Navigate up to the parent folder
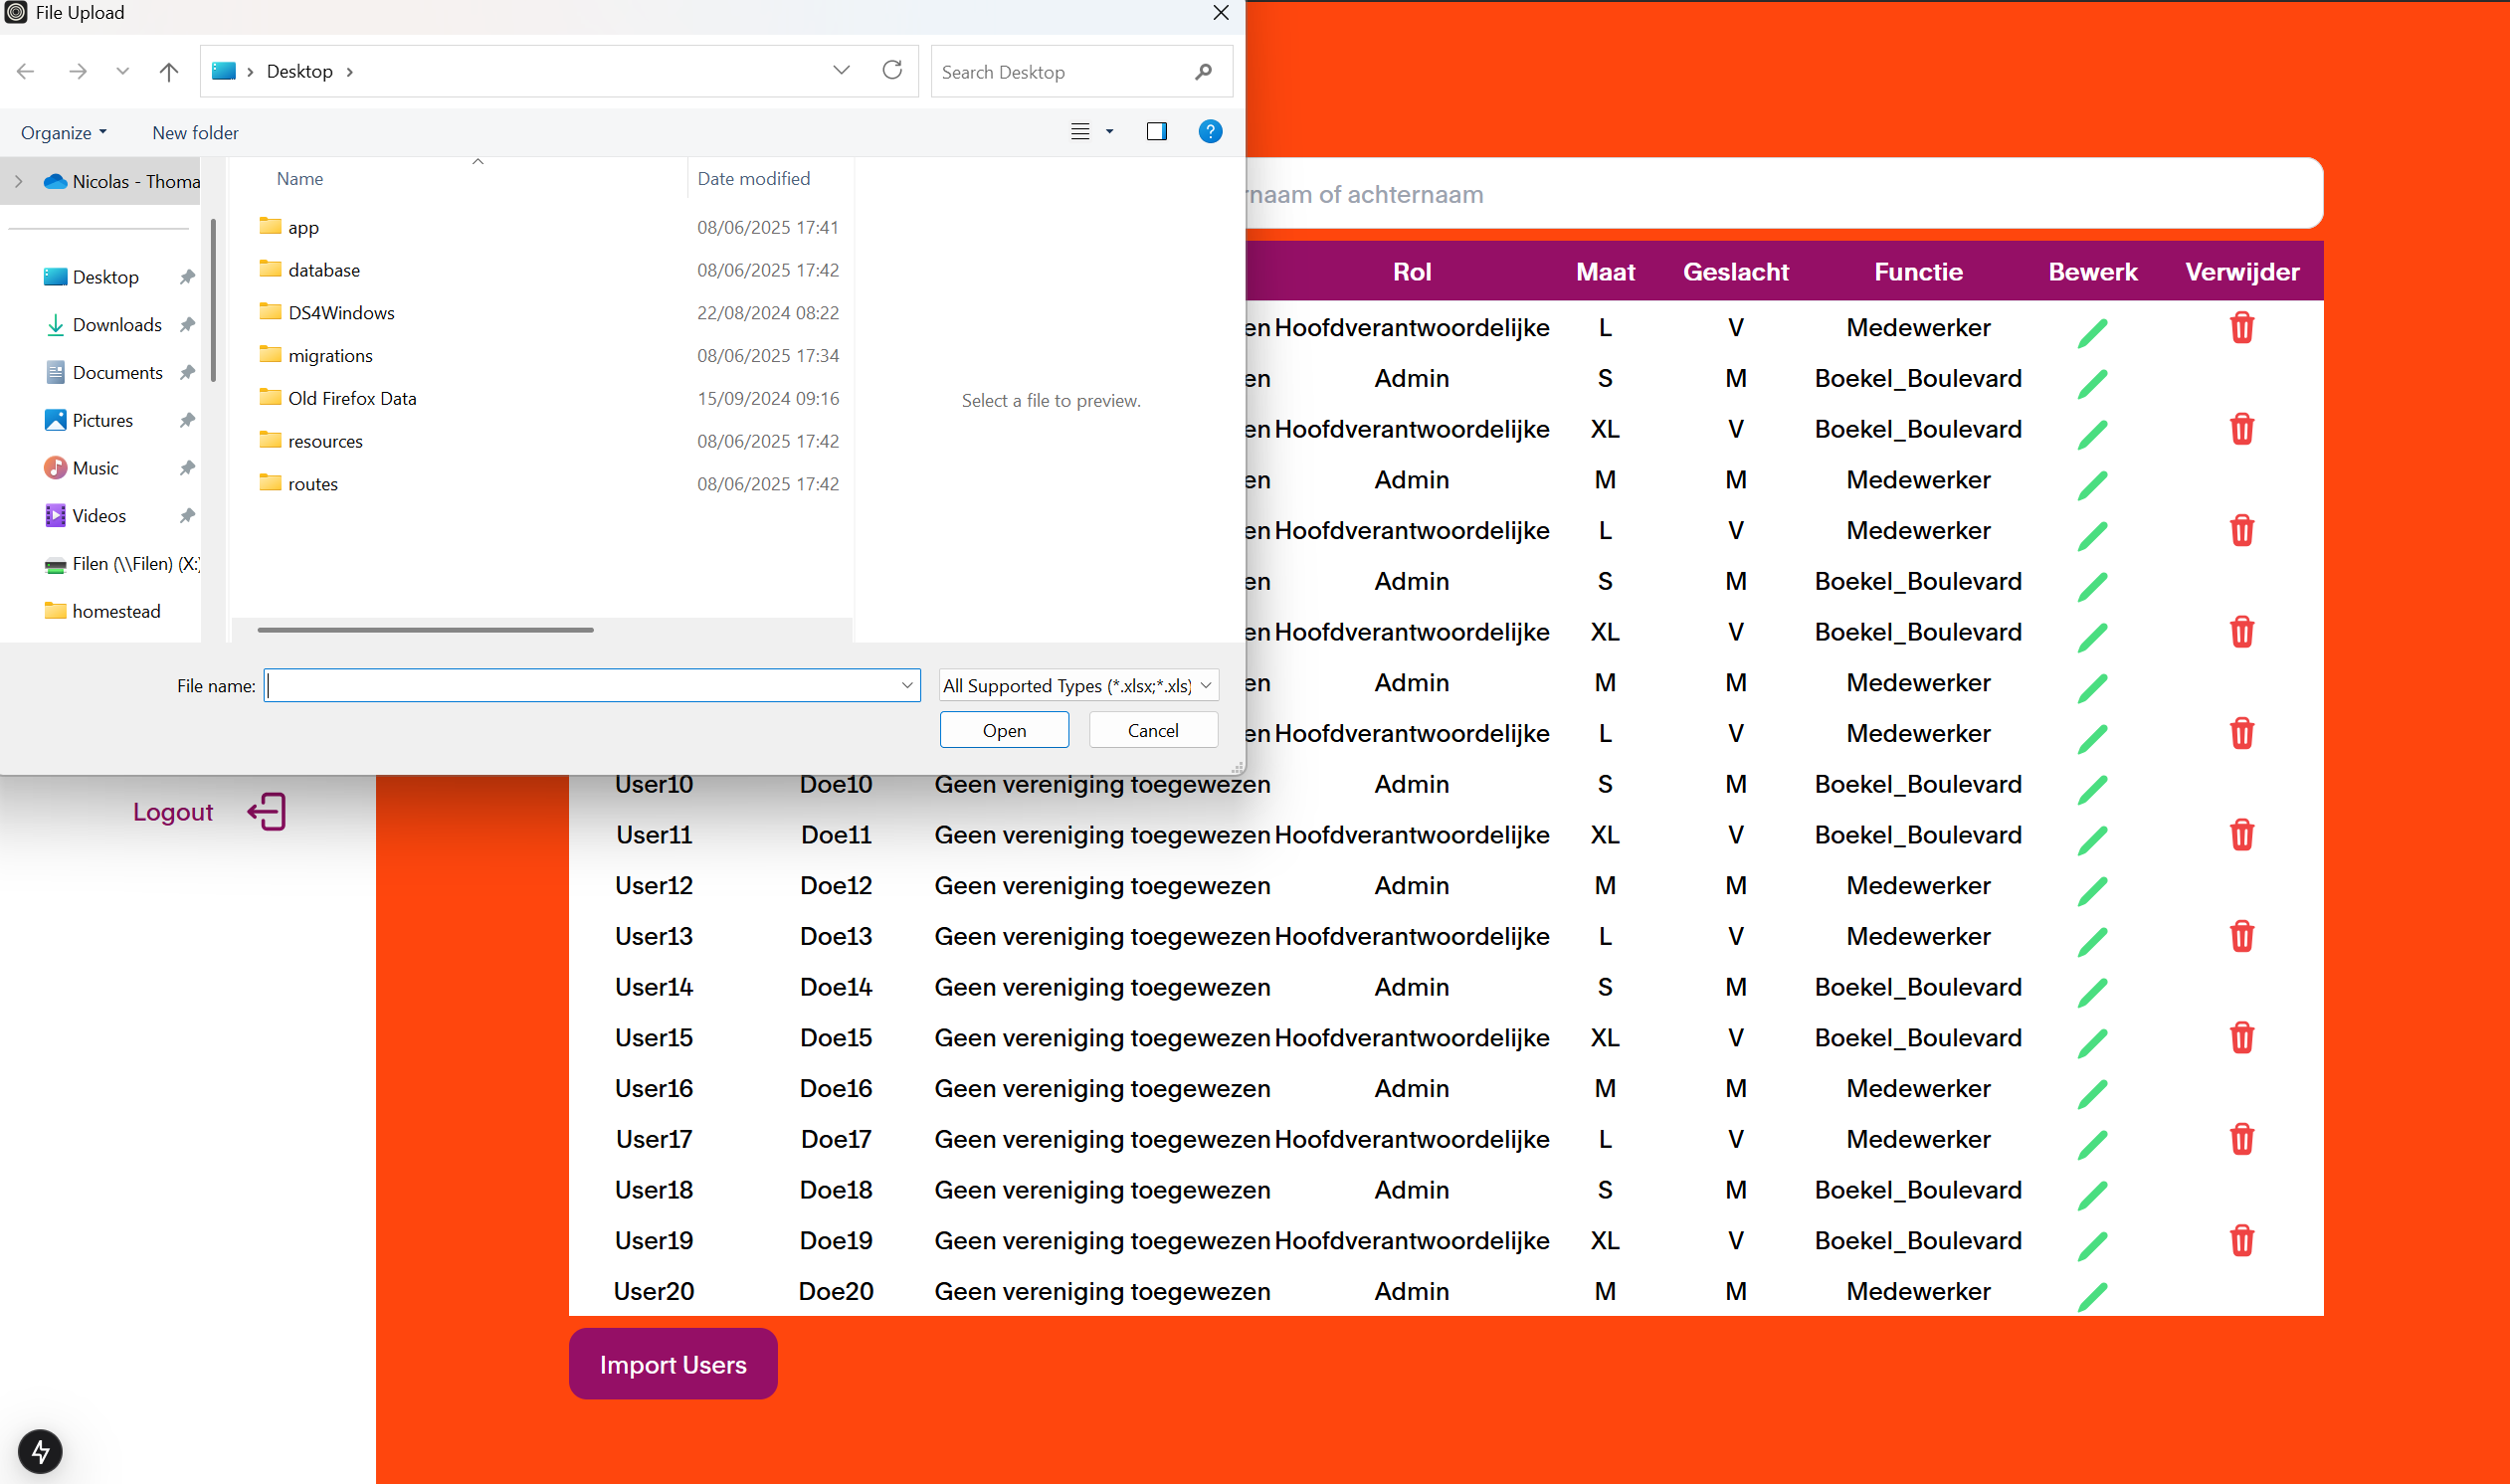The image size is (2510, 1484). [168, 71]
